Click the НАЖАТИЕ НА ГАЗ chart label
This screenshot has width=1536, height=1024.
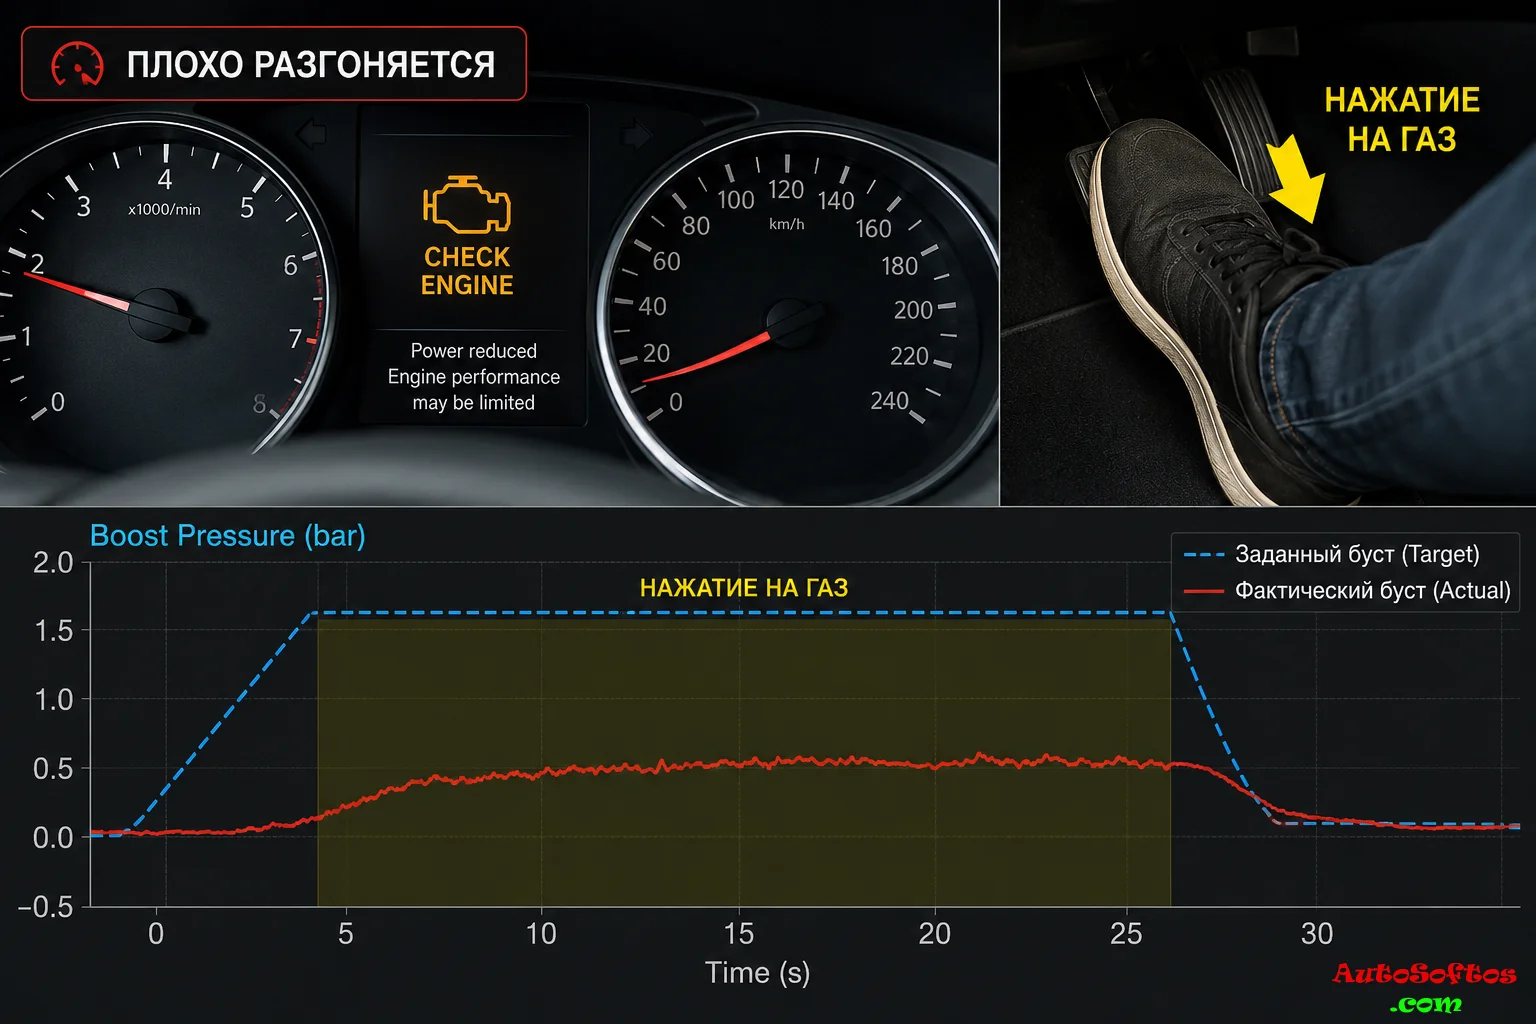click(x=744, y=588)
